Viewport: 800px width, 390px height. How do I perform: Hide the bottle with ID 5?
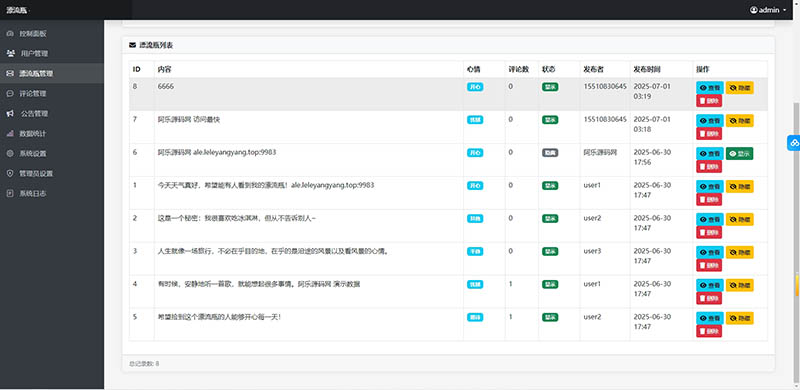[739, 319]
